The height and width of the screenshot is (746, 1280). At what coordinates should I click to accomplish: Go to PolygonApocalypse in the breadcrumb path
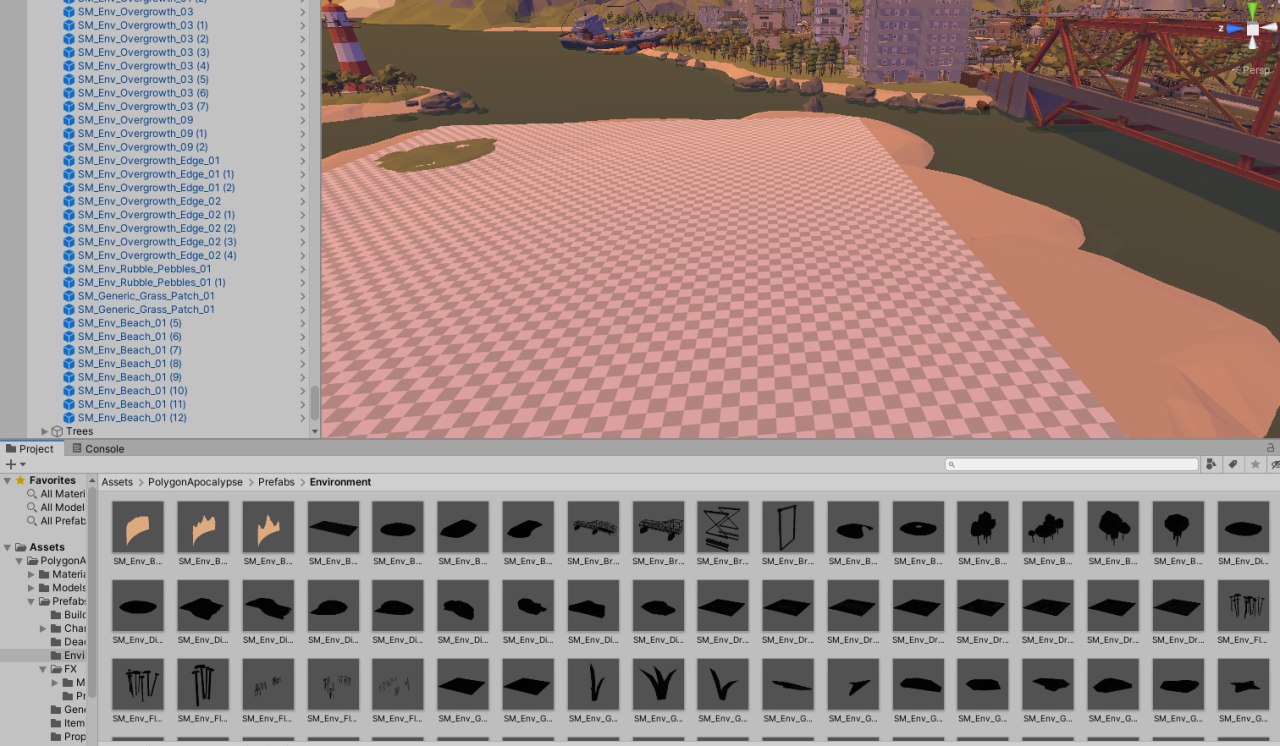(195, 482)
